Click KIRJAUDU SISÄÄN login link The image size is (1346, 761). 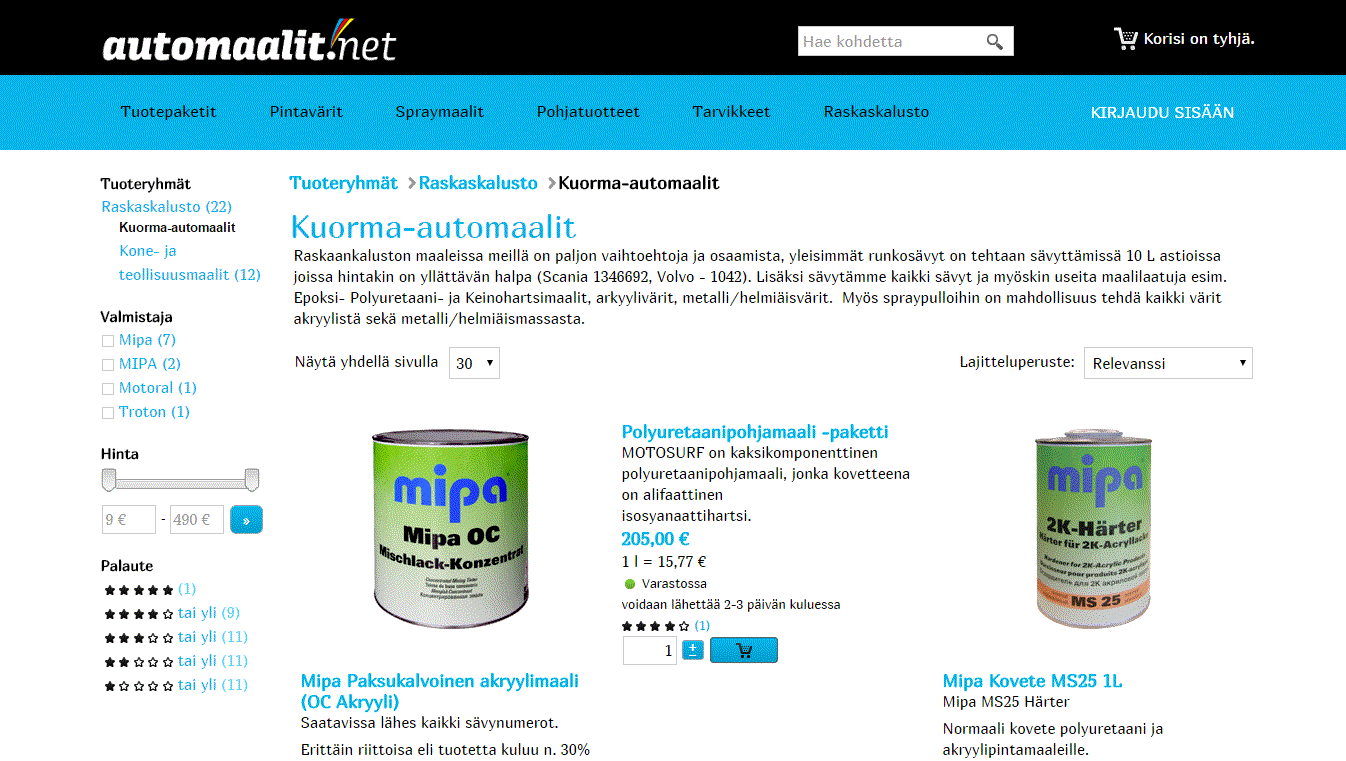(x=1162, y=112)
